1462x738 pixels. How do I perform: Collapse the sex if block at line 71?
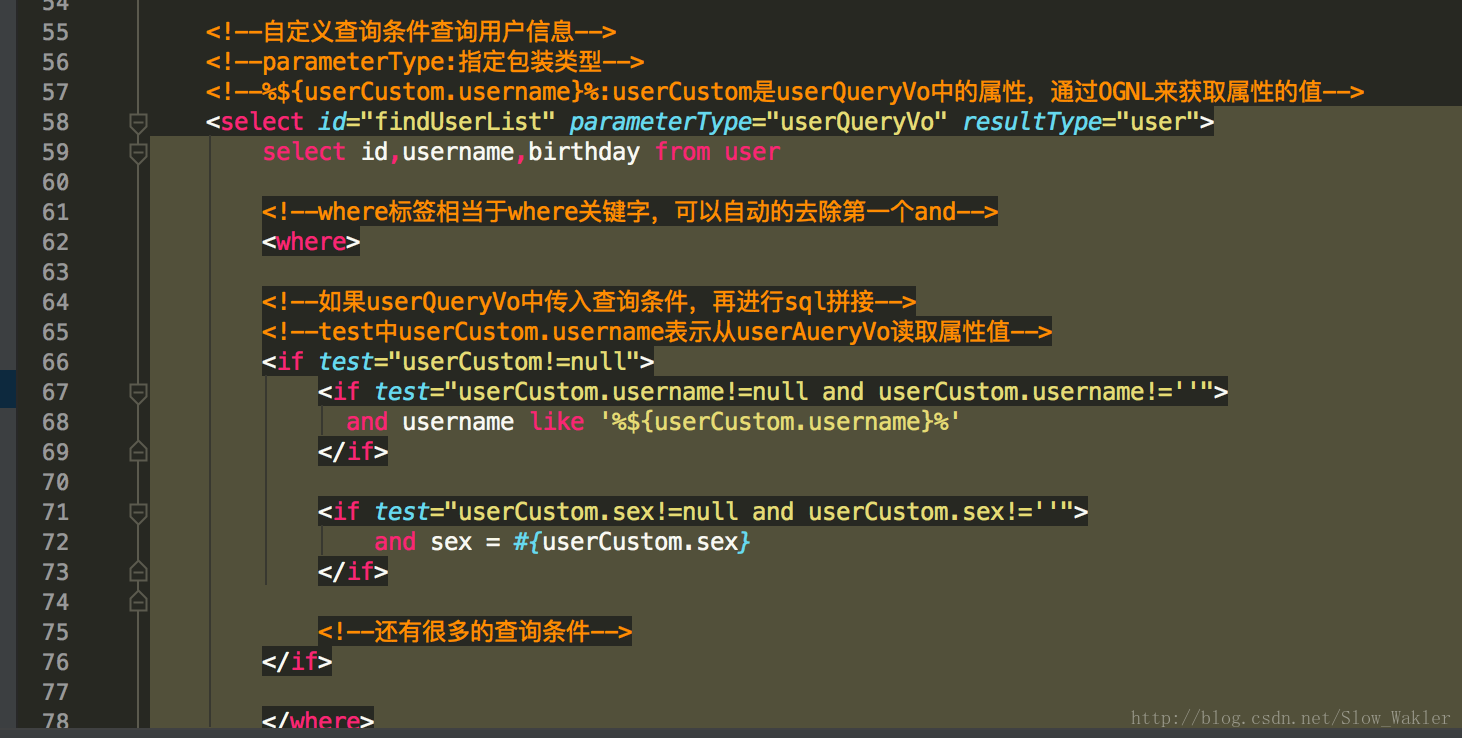point(138,513)
